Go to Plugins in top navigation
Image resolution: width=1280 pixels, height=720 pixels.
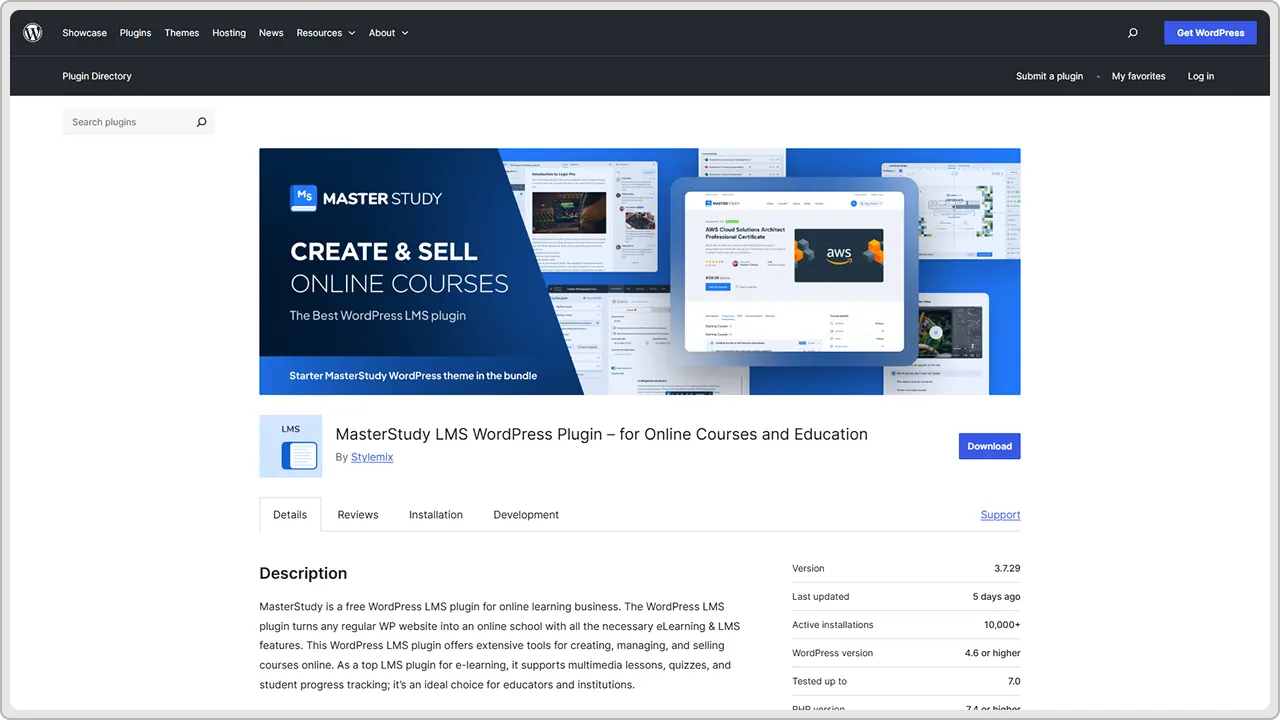click(136, 33)
